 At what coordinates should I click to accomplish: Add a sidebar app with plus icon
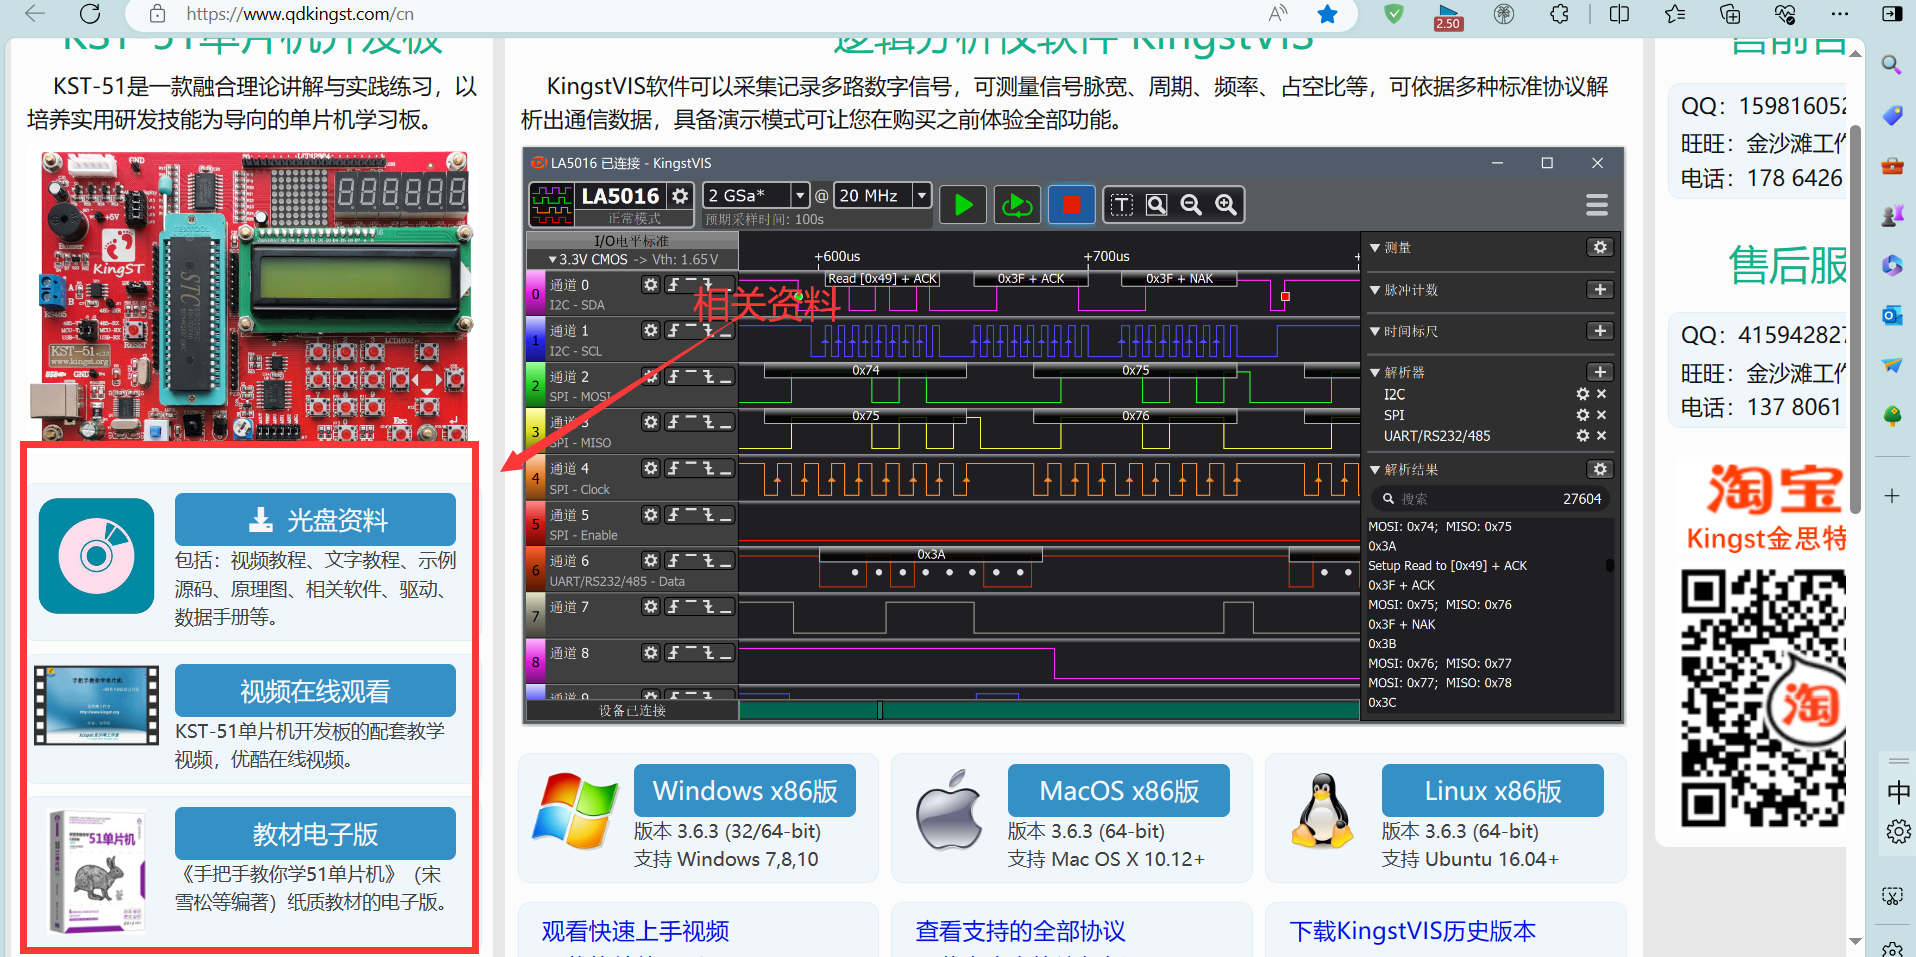tap(1892, 496)
